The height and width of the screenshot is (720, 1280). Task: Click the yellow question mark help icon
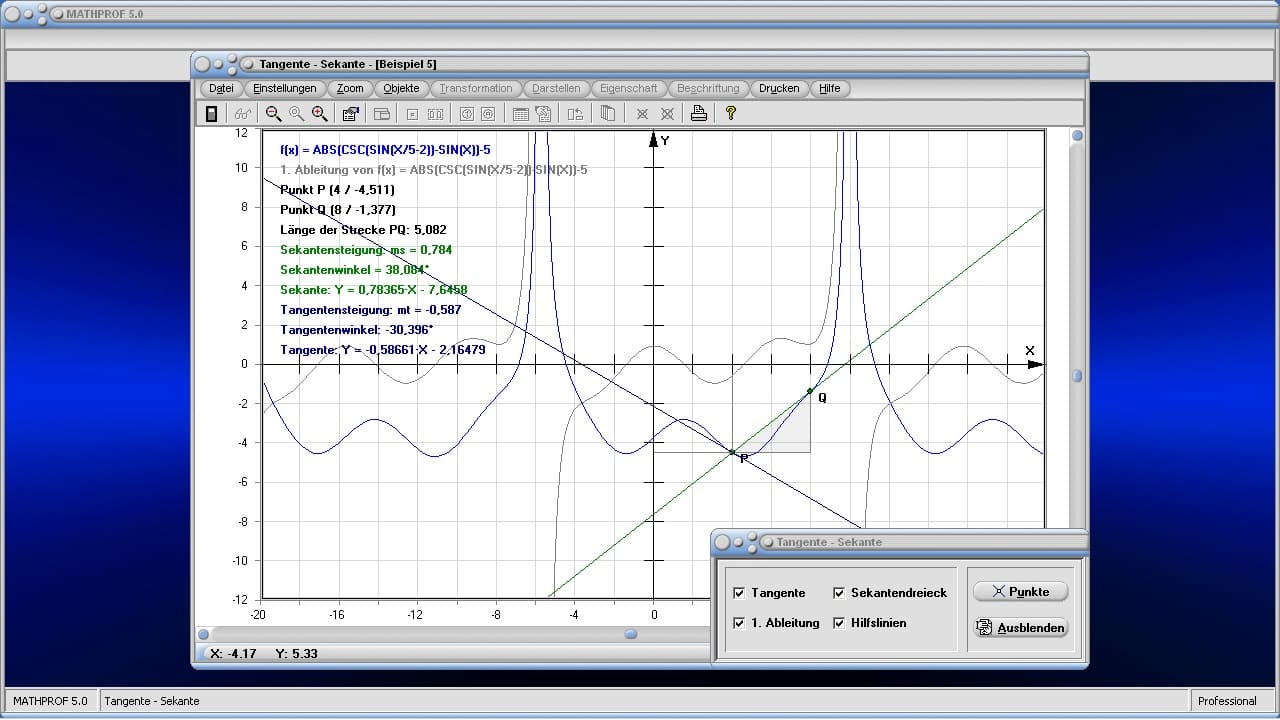(x=731, y=114)
